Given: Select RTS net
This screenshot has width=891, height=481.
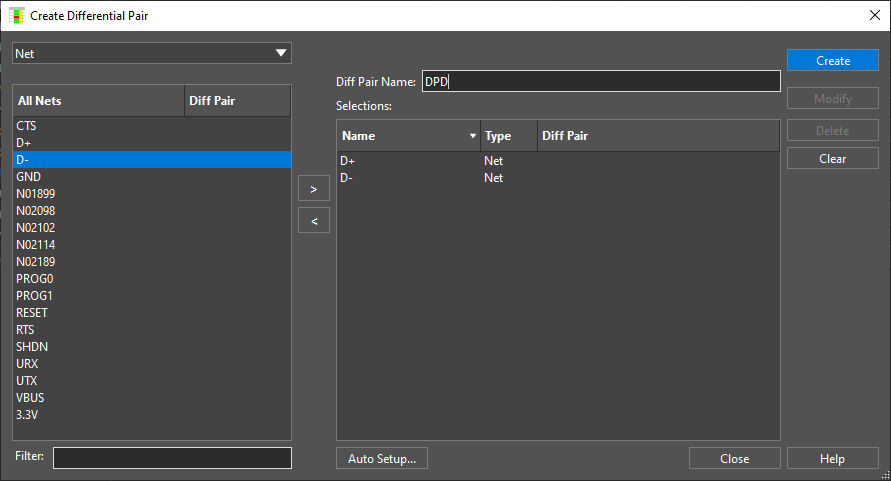Looking at the screenshot, I should 152,330.
